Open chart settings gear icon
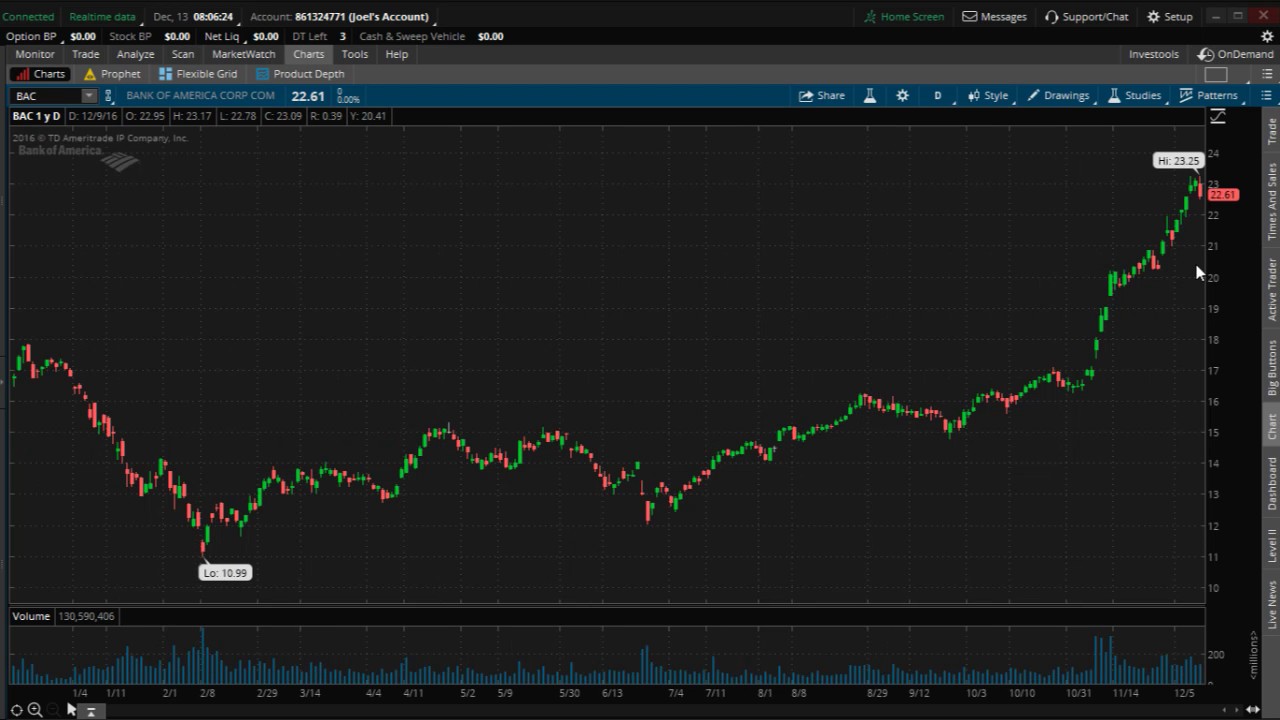This screenshot has height=720, width=1280. pos(903,96)
